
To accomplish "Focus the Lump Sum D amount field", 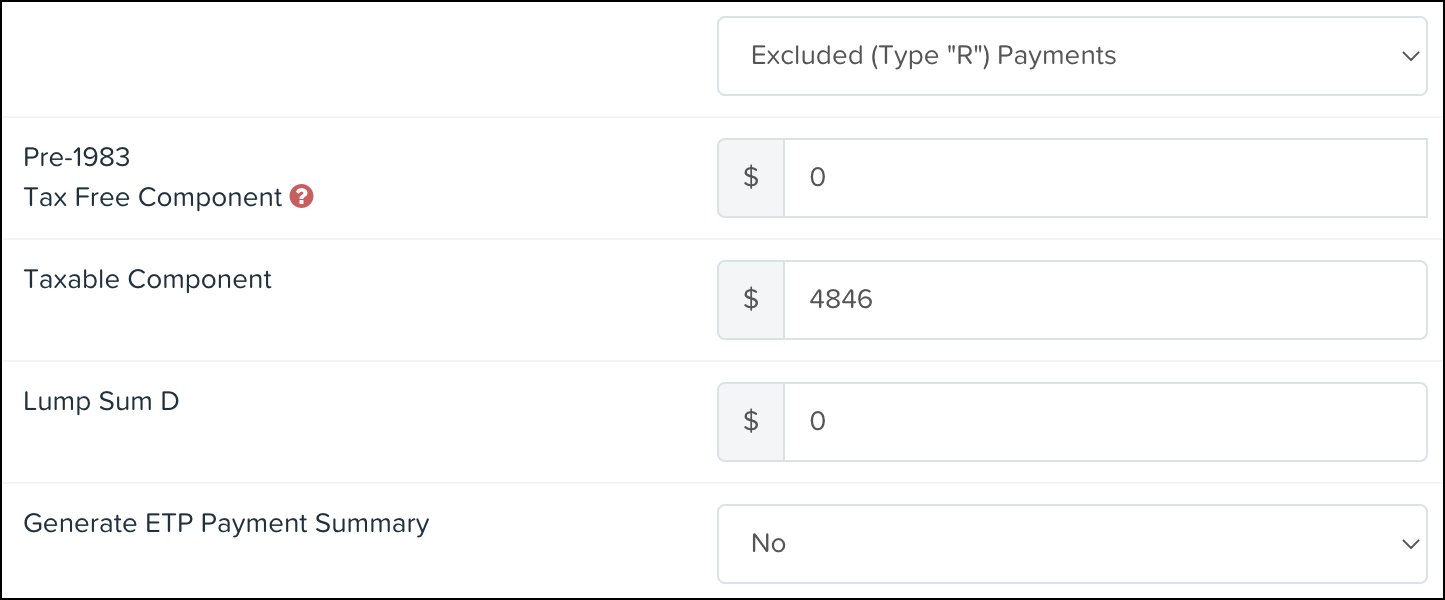I will click(x=1105, y=422).
